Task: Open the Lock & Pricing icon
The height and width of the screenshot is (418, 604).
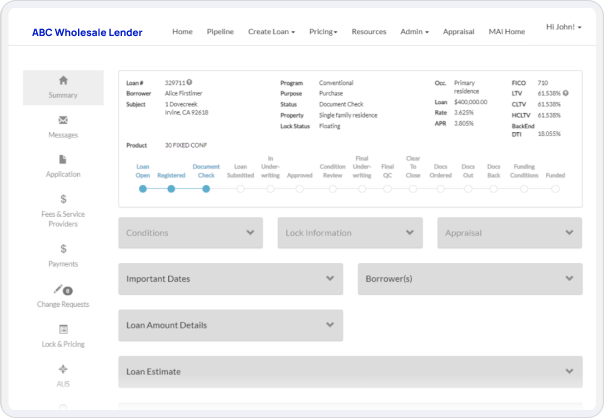Action: pyautogui.click(x=63, y=329)
